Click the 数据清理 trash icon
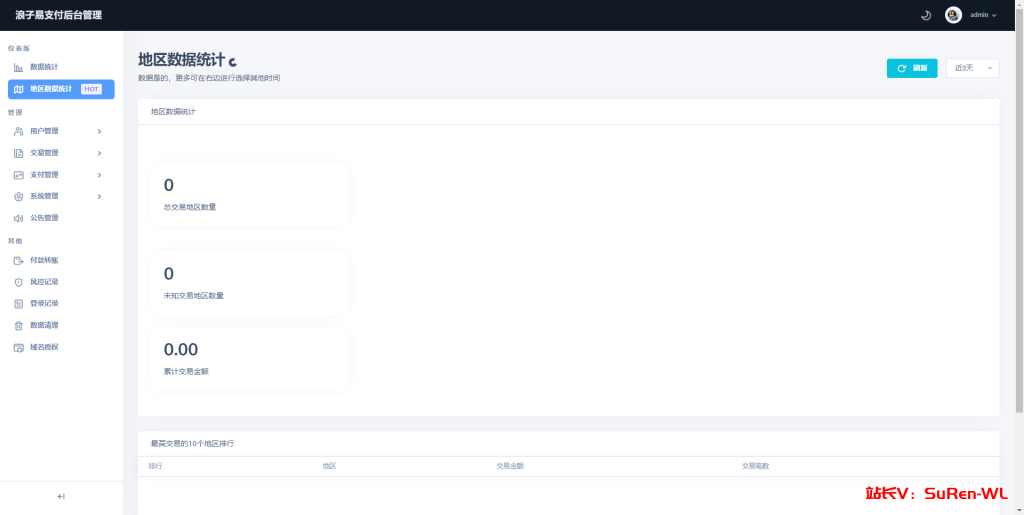Screen dimensions: 1024x515 (18, 325)
